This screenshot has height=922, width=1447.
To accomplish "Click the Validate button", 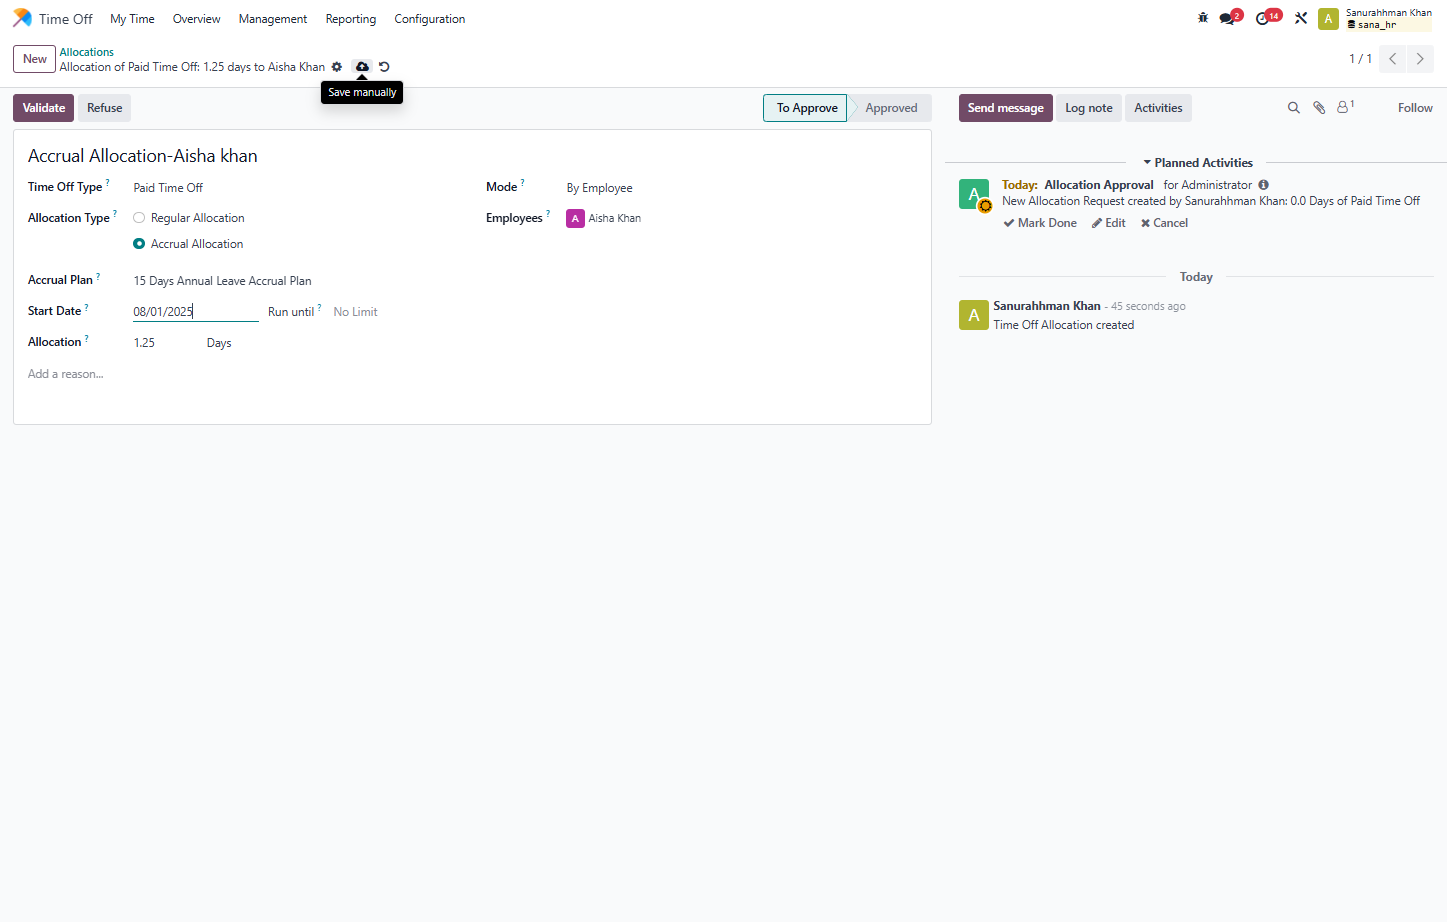I will (44, 108).
